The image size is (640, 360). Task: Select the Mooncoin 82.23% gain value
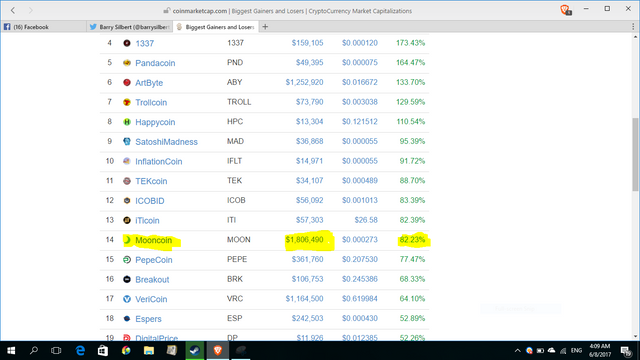[x=412, y=240]
